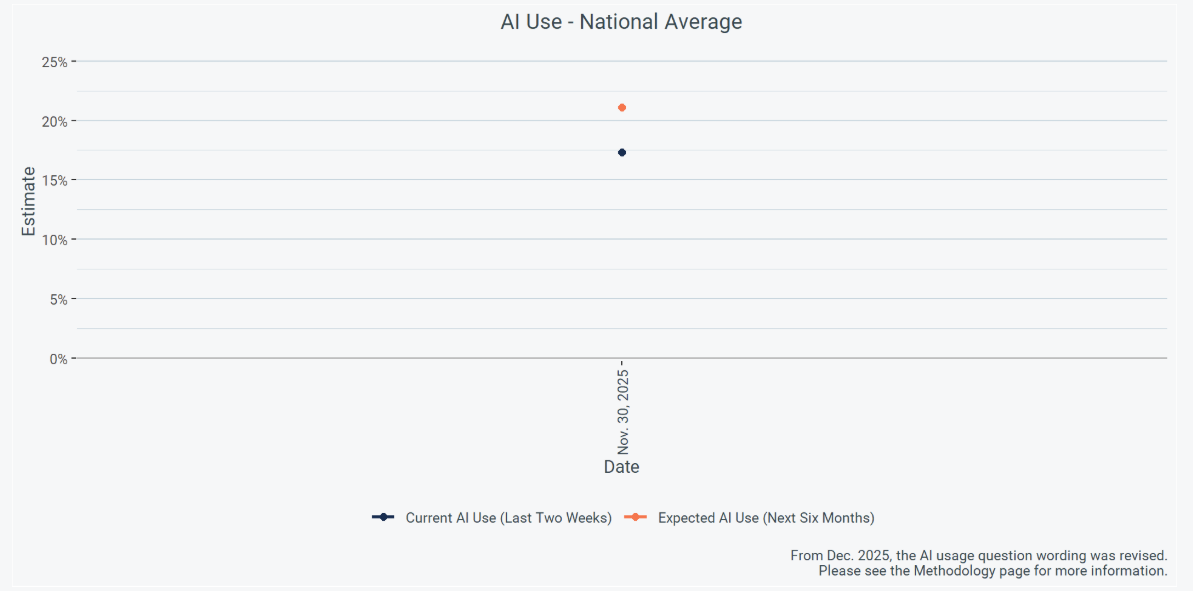This screenshot has width=1193, height=591.
Task: Click the navy legend marker icon
Action: tap(383, 517)
